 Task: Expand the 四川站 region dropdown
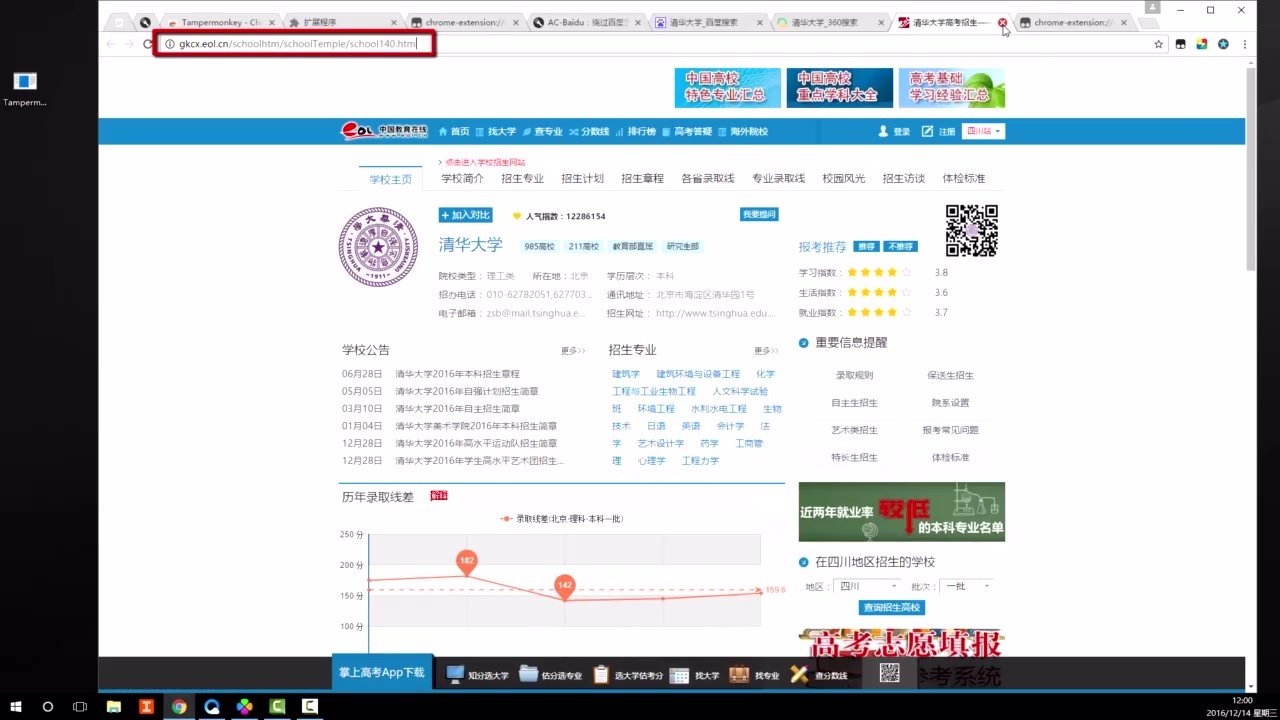(984, 132)
